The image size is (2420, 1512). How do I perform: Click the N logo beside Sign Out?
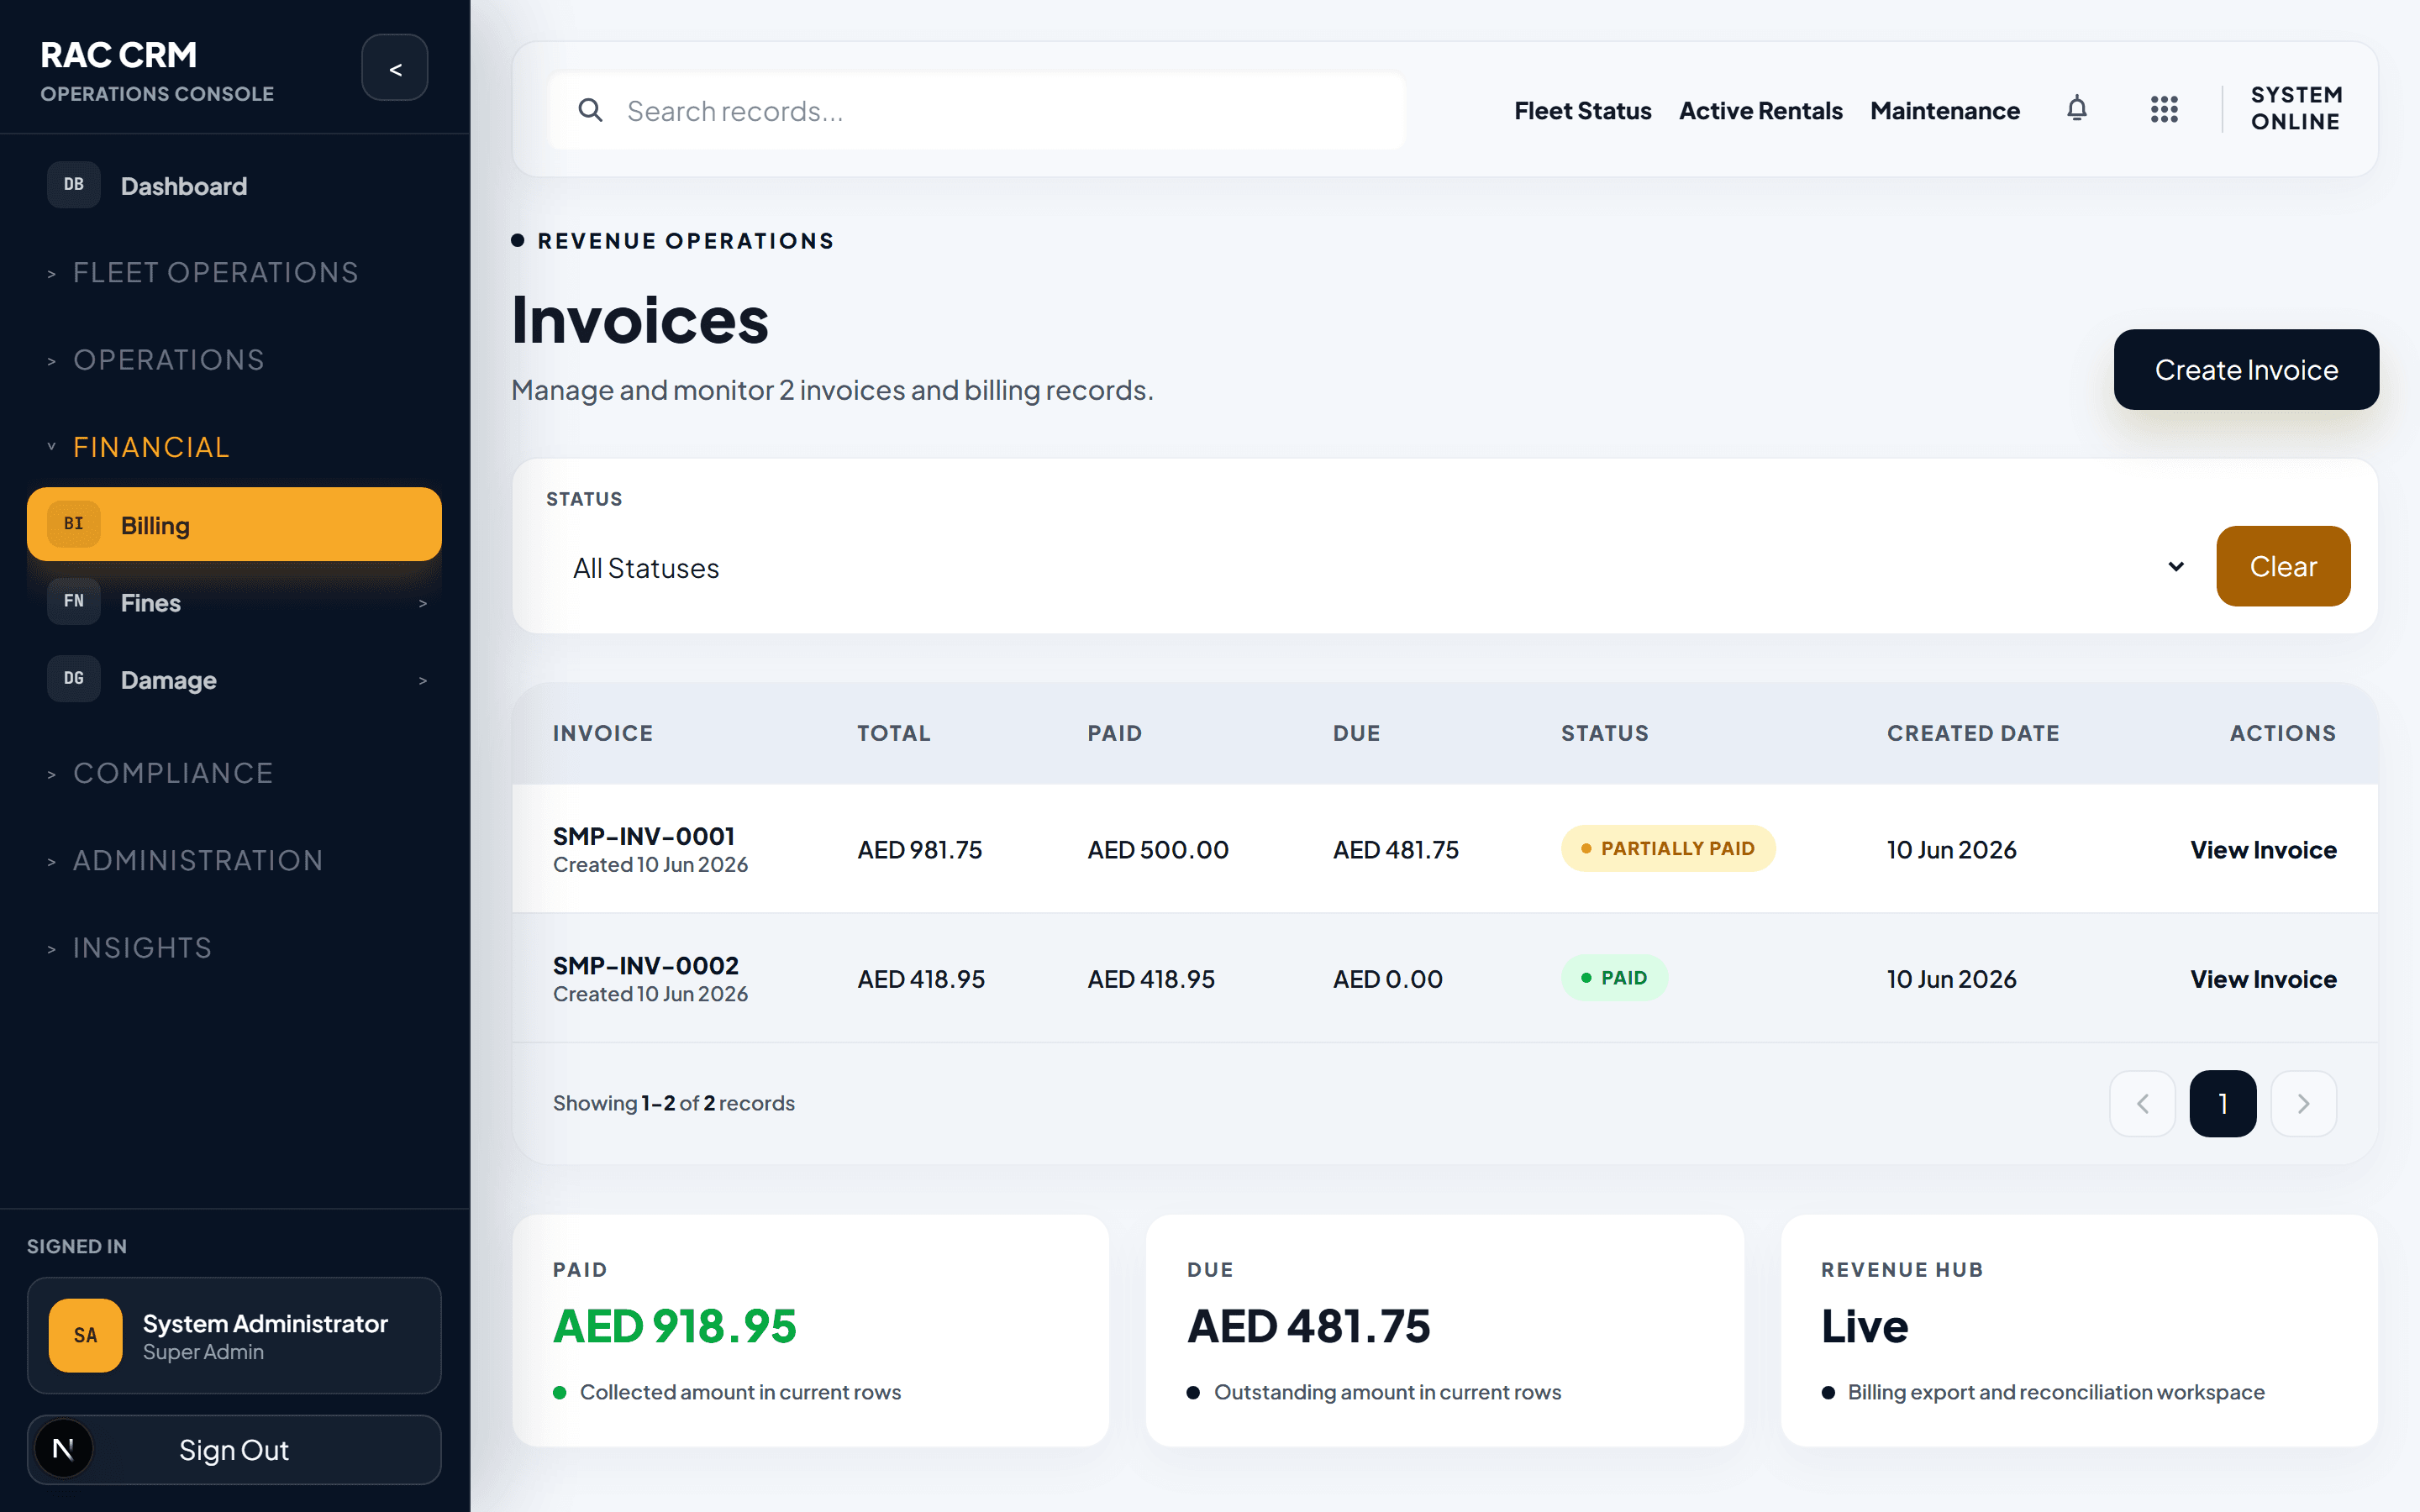pos(63,1449)
